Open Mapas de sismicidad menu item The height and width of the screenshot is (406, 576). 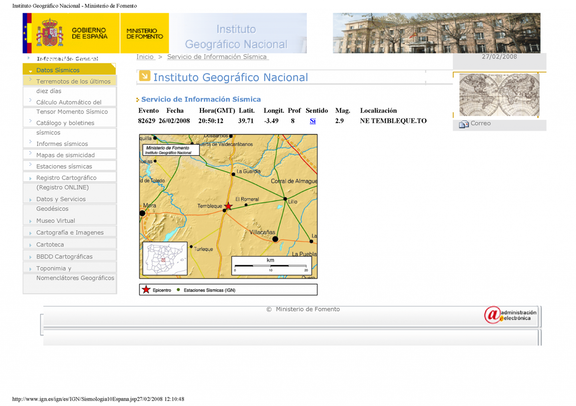click(x=65, y=155)
